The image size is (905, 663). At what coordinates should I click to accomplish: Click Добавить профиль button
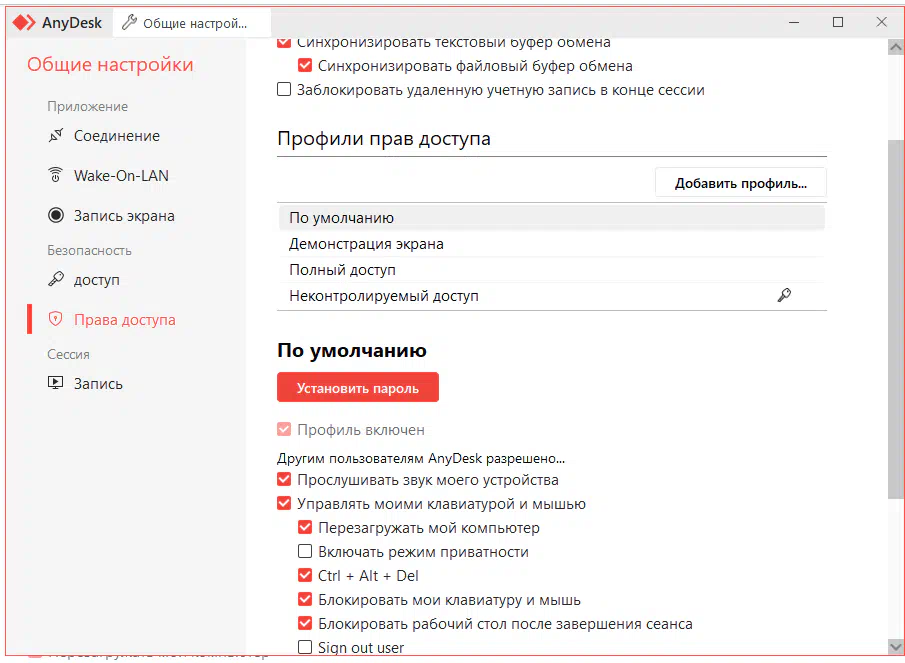click(741, 183)
